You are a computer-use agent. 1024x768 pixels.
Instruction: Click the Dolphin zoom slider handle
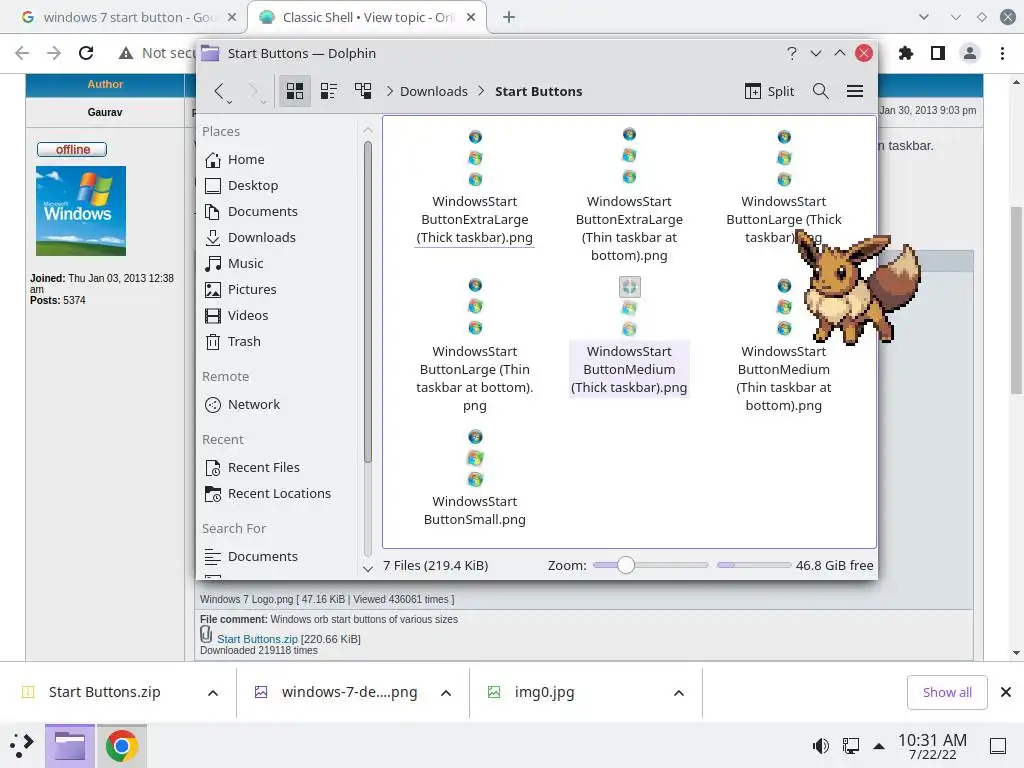625,566
